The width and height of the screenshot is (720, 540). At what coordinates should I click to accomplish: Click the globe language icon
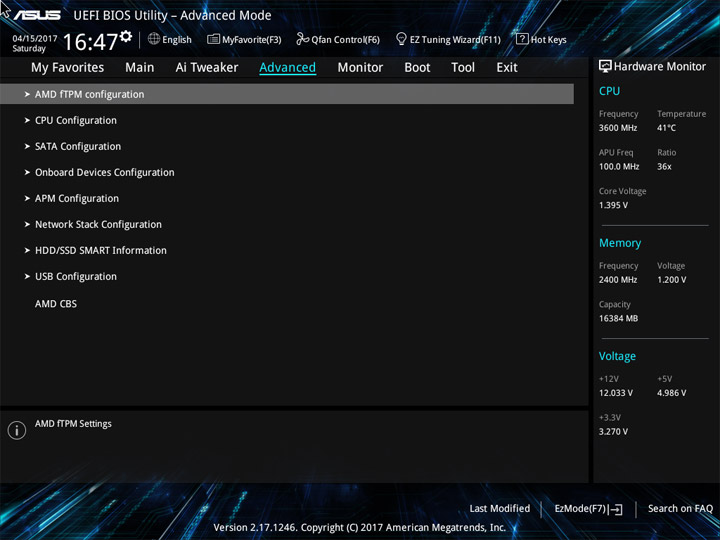click(x=154, y=39)
